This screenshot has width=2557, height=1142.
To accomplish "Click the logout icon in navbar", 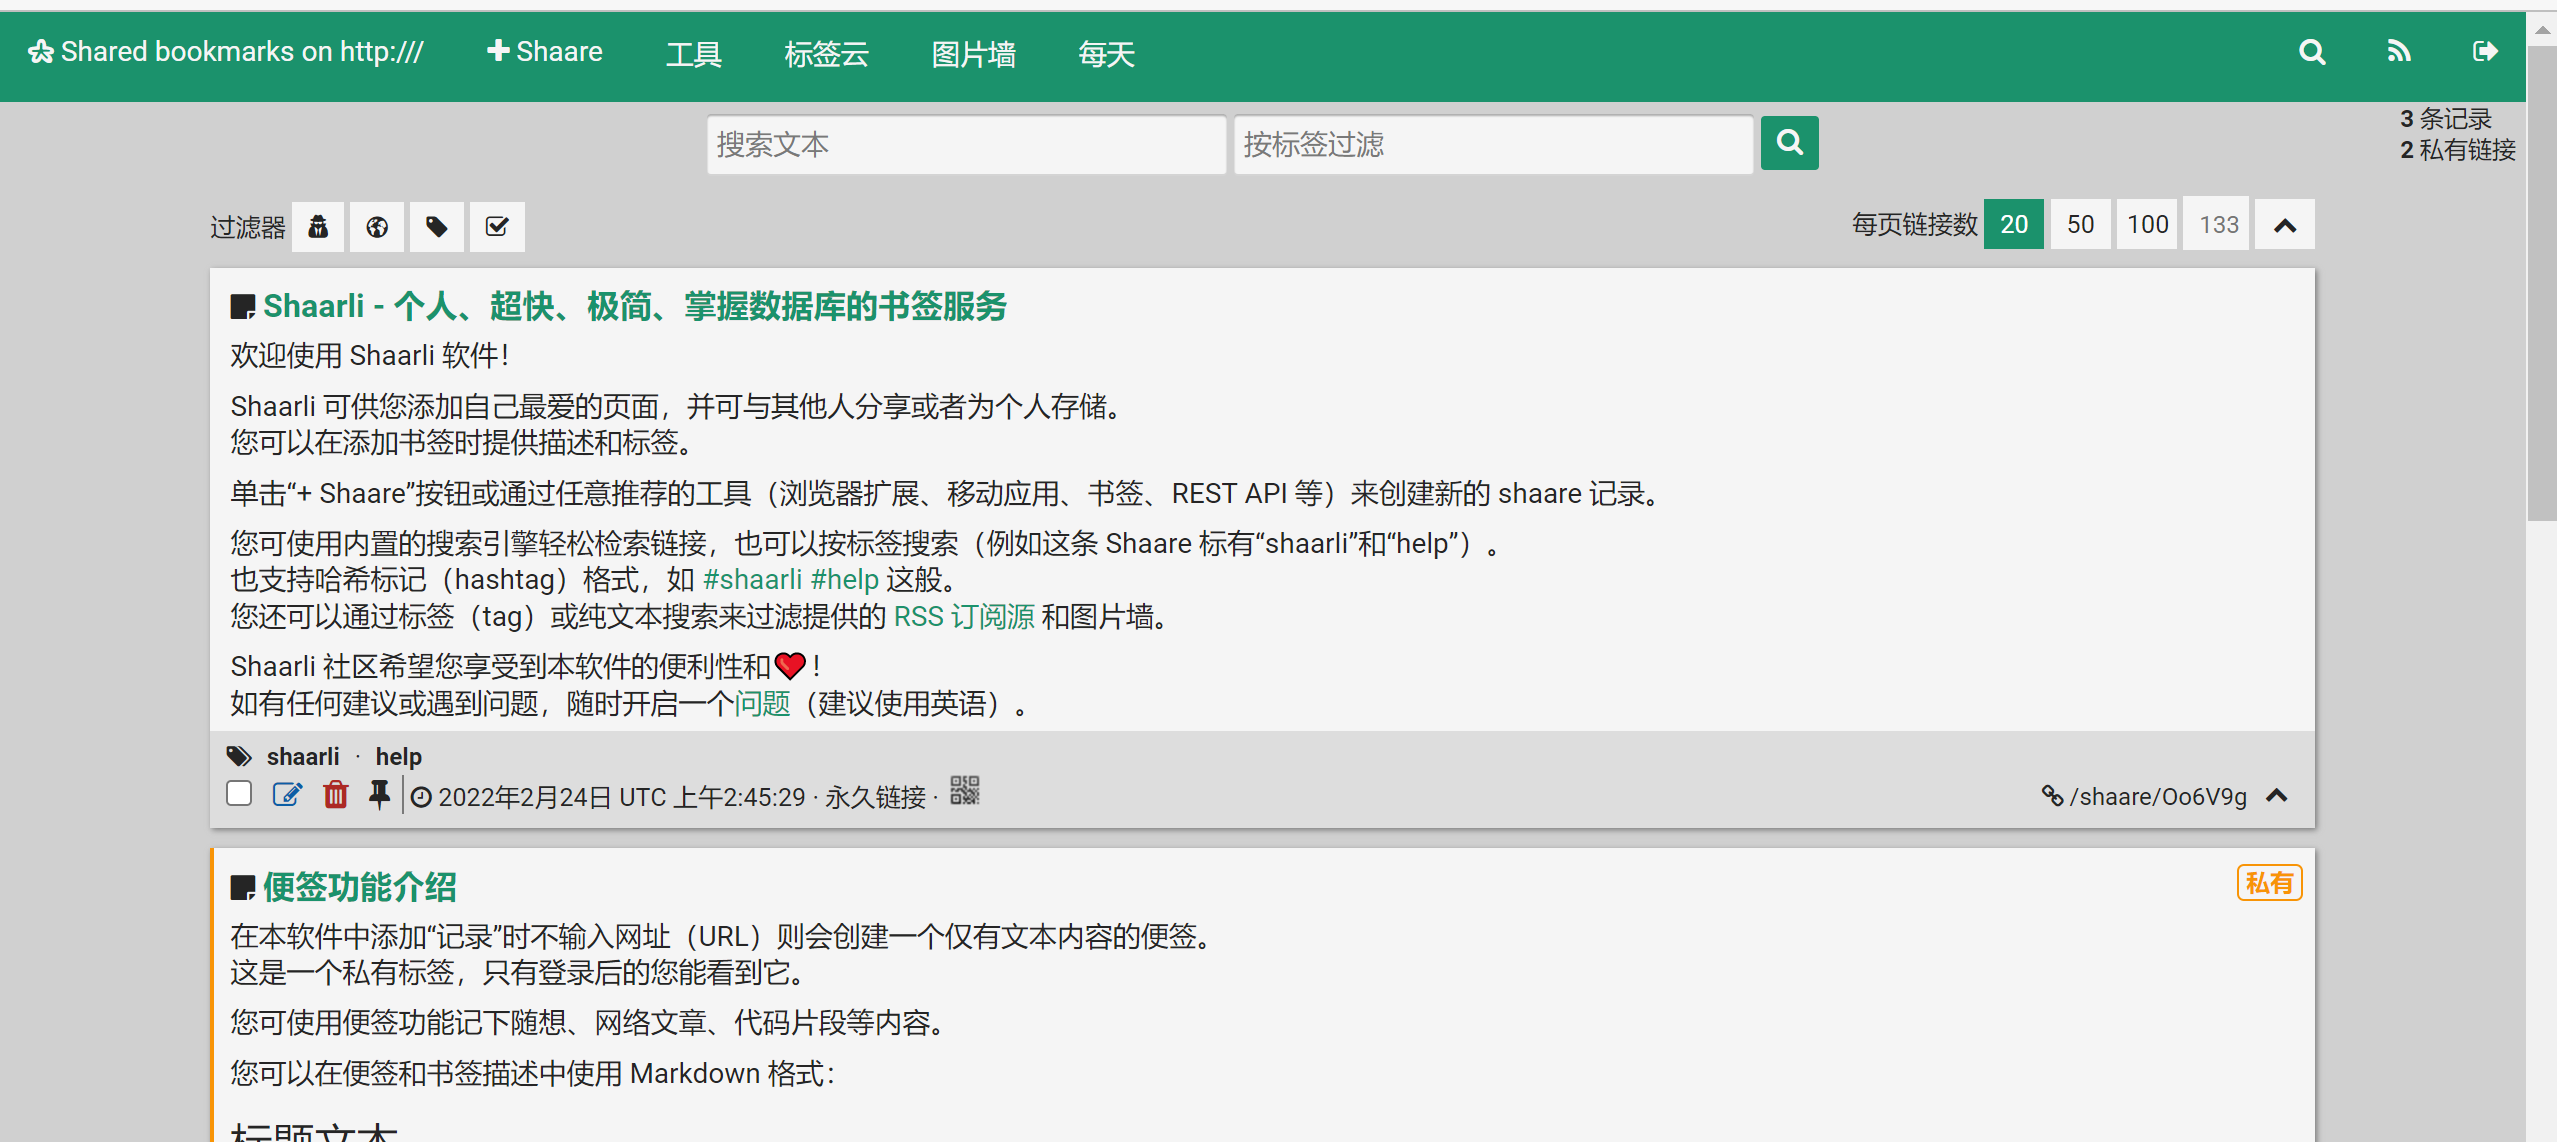I will 2485,52.
